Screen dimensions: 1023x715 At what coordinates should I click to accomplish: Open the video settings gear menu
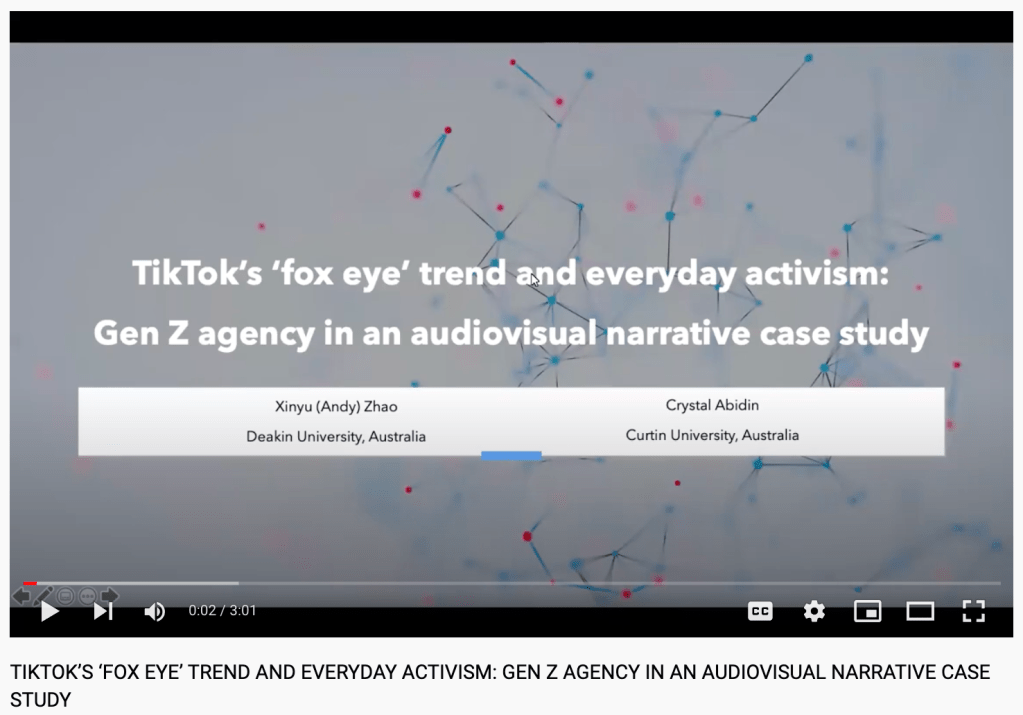coord(814,611)
